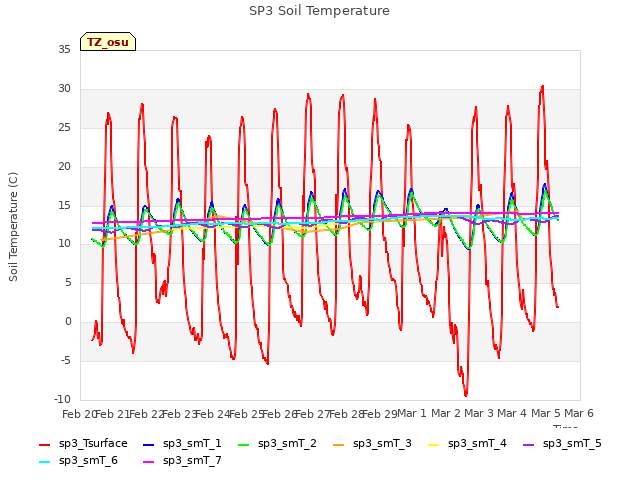Click the lowest red trough near Mar 2
Viewport: 640px width, 480px height.
(466, 395)
